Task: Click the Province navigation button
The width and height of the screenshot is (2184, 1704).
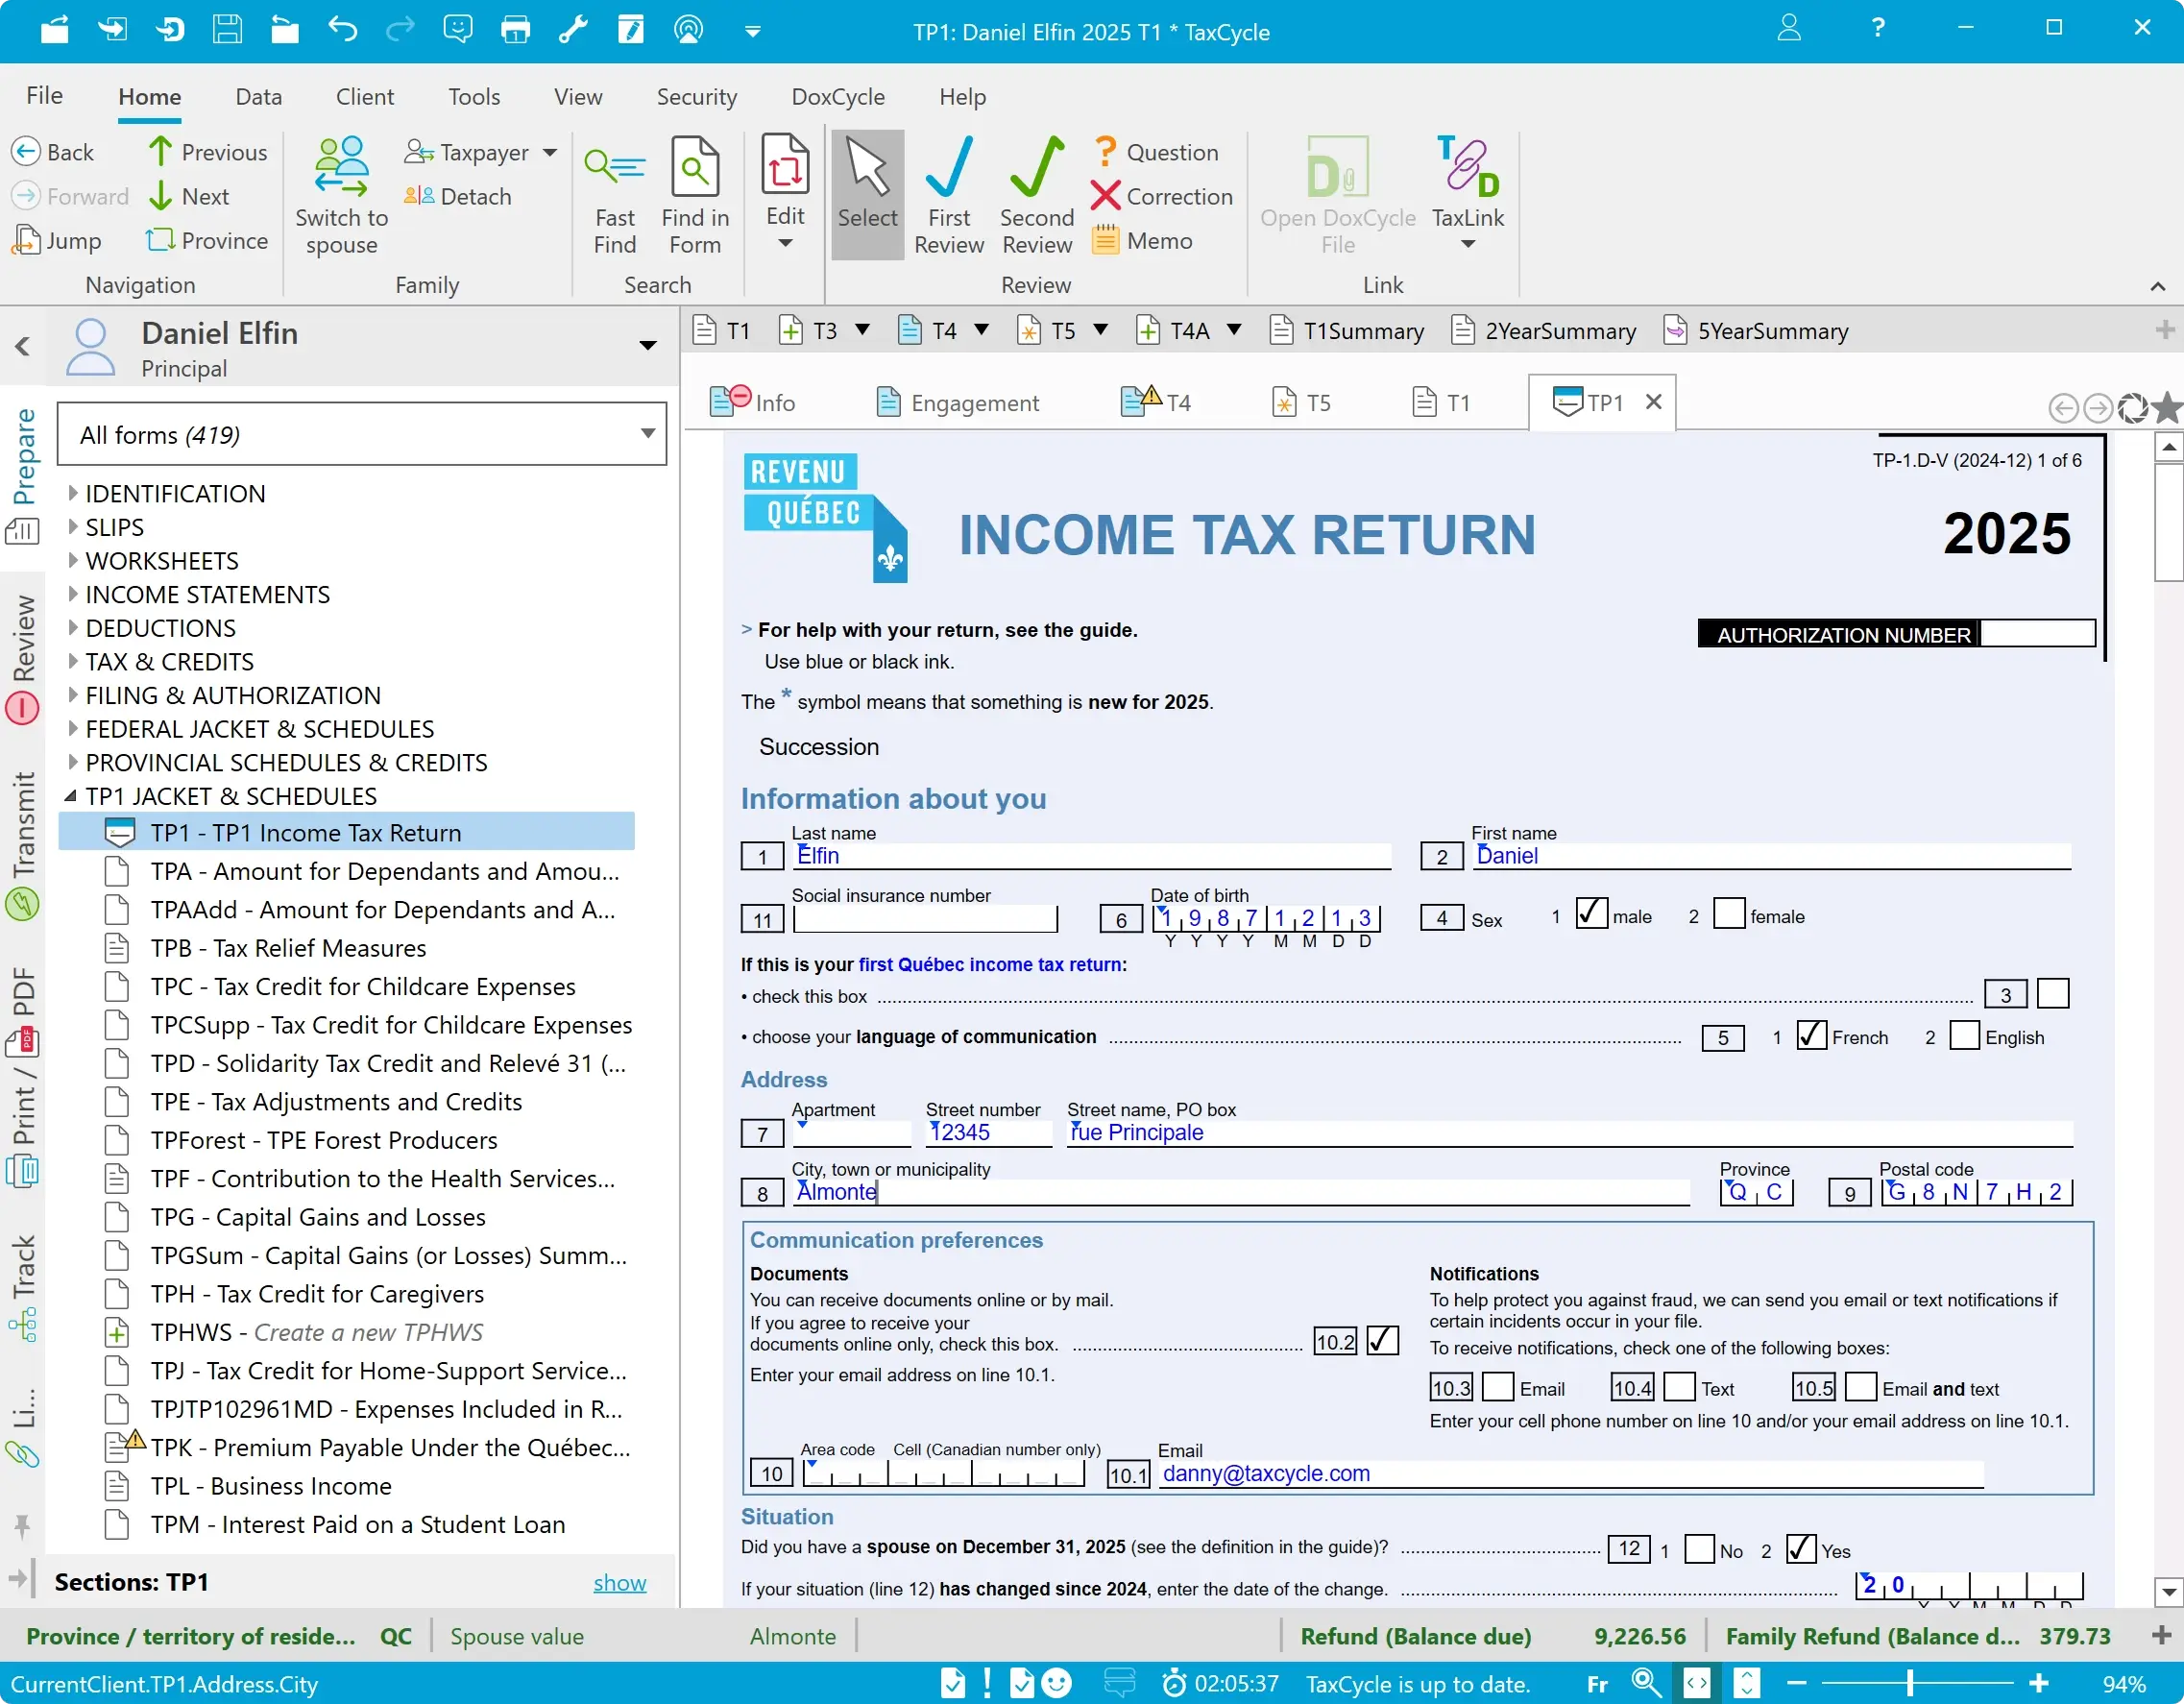Action: pyautogui.click(x=207, y=241)
